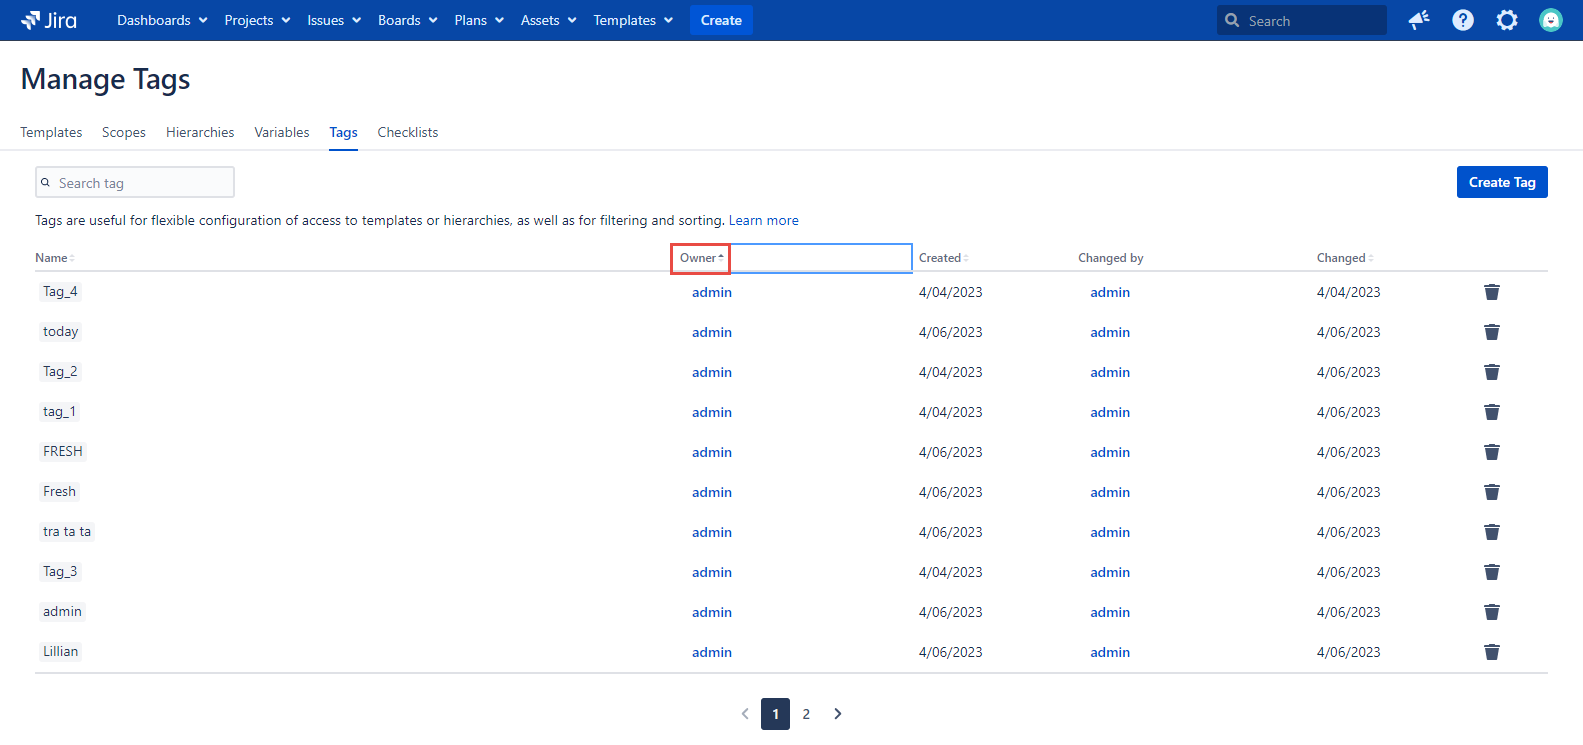
Task: Open the help question mark icon
Action: point(1462,20)
